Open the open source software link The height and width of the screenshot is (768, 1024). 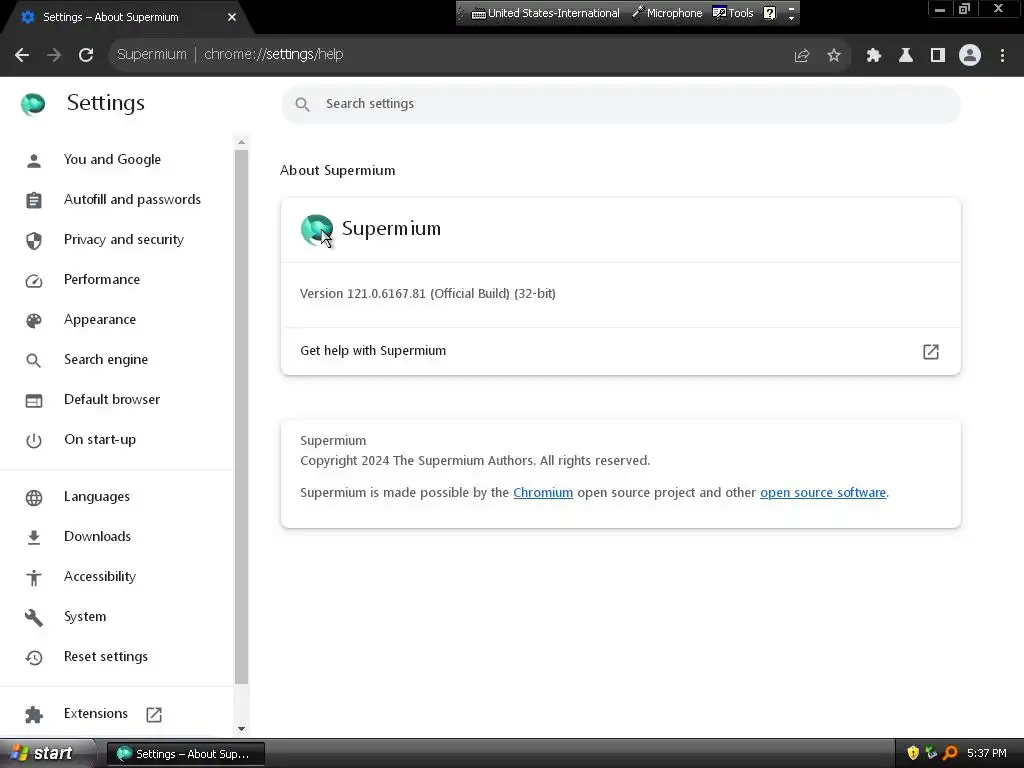tap(823, 493)
